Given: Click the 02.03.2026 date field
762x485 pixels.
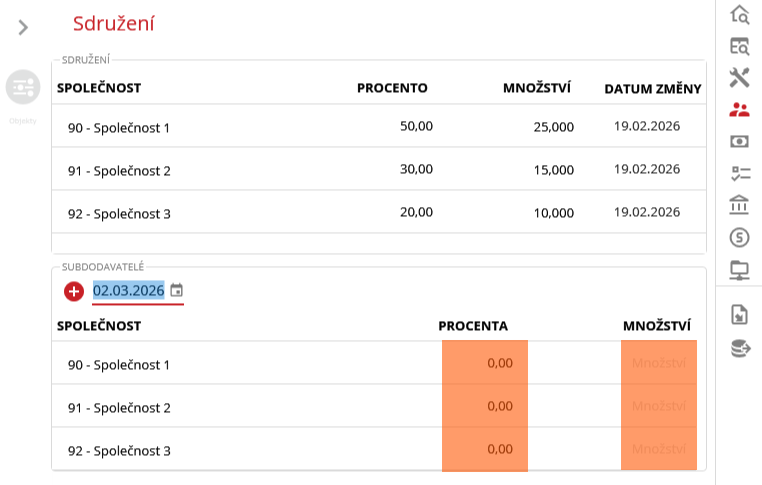Looking at the screenshot, I should (128, 291).
